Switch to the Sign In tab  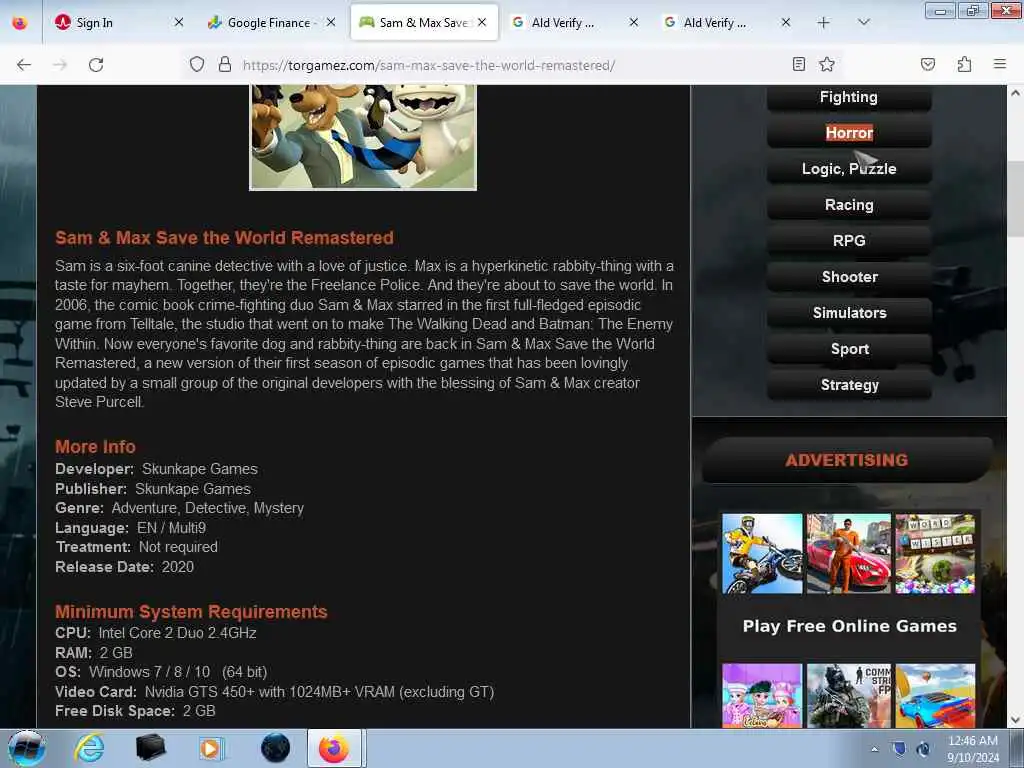click(118, 23)
